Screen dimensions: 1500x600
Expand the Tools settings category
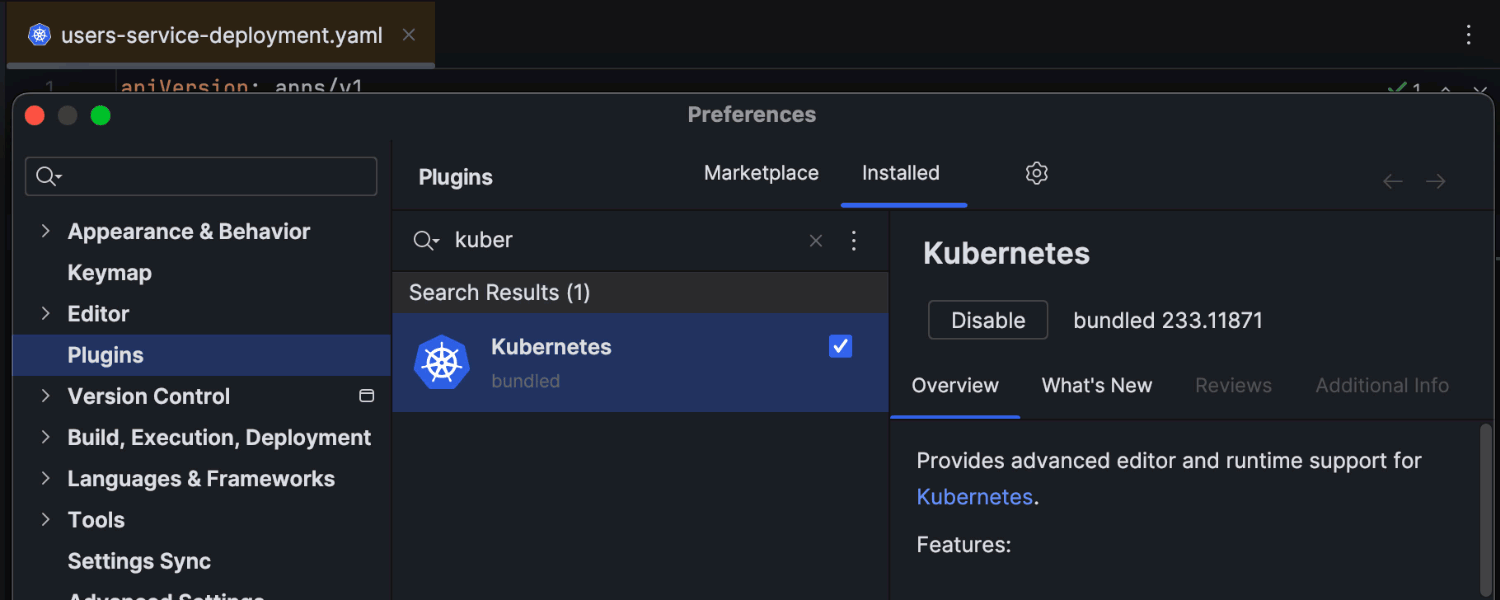click(x=46, y=519)
